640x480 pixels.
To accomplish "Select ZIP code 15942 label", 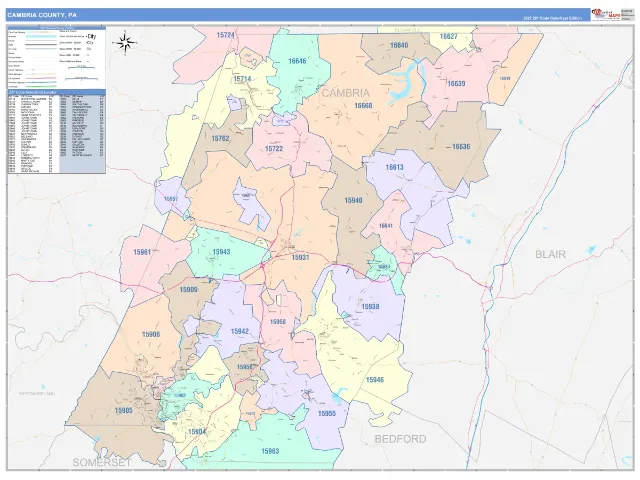I will coord(240,331).
